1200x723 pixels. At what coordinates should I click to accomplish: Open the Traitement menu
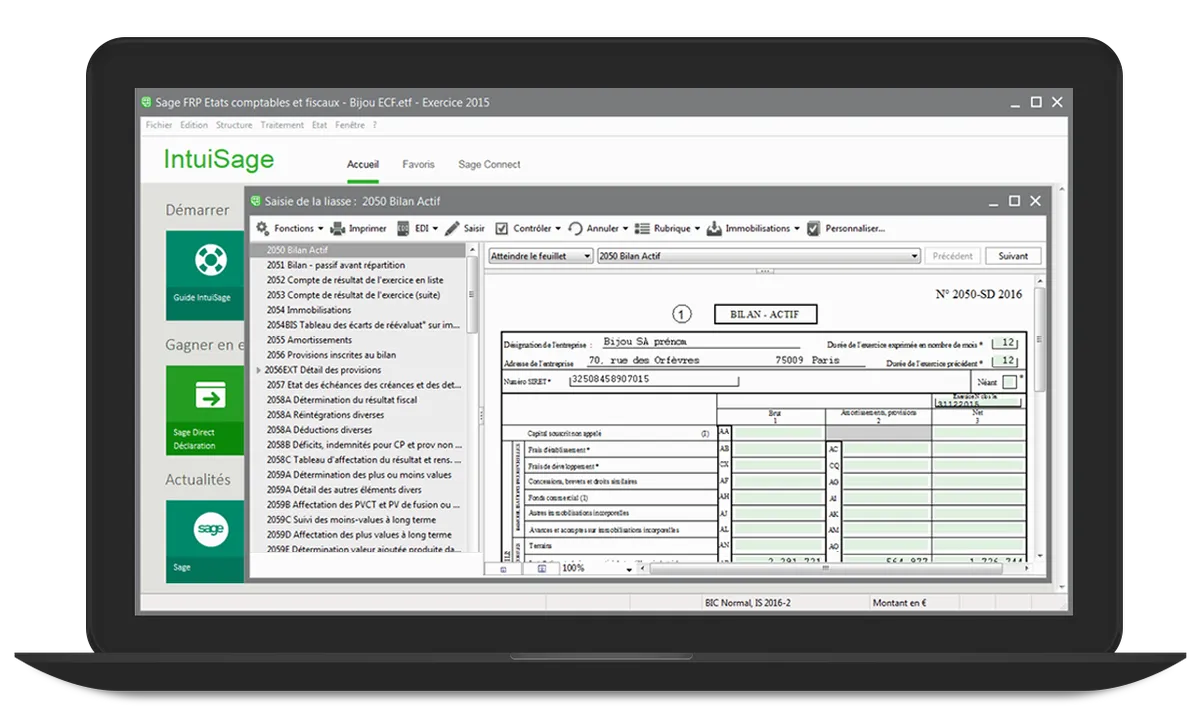point(282,126)
